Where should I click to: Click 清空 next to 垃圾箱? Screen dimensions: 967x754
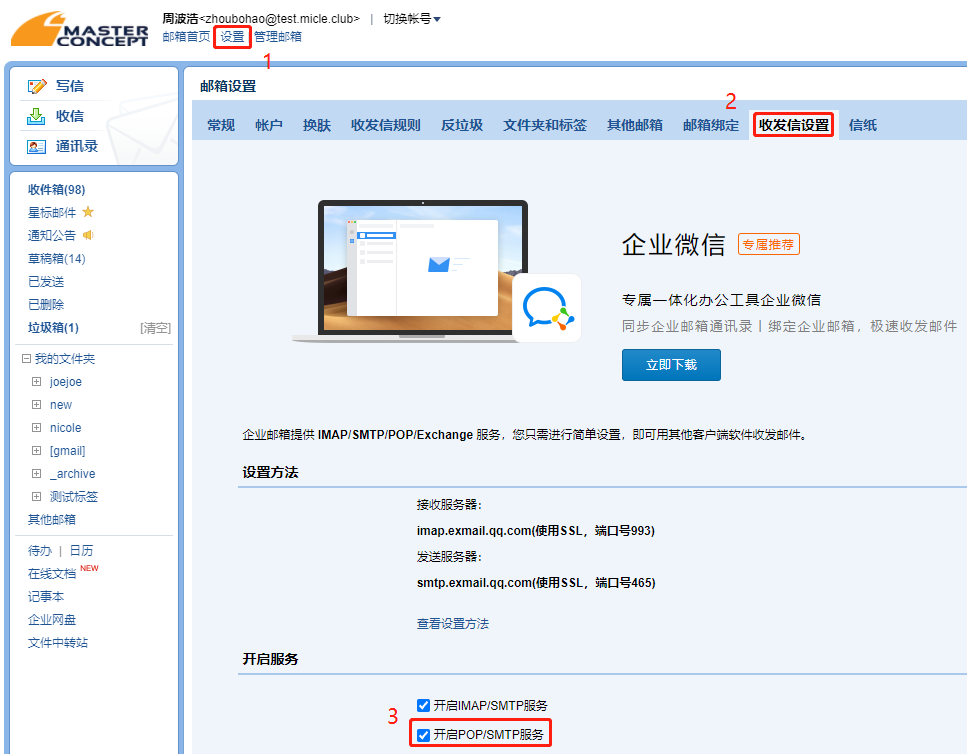click(x=155, y=328)
